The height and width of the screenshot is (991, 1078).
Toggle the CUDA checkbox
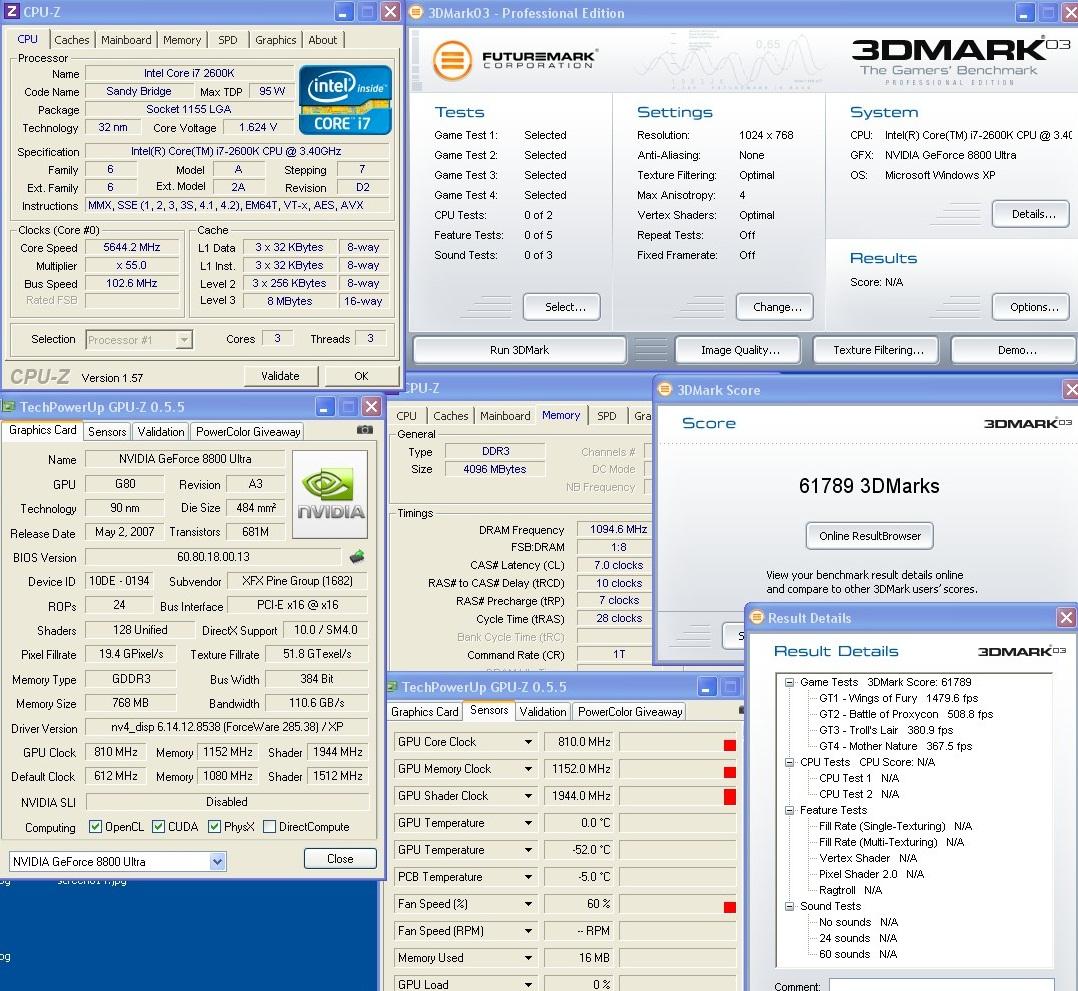(x=158, y=827)
